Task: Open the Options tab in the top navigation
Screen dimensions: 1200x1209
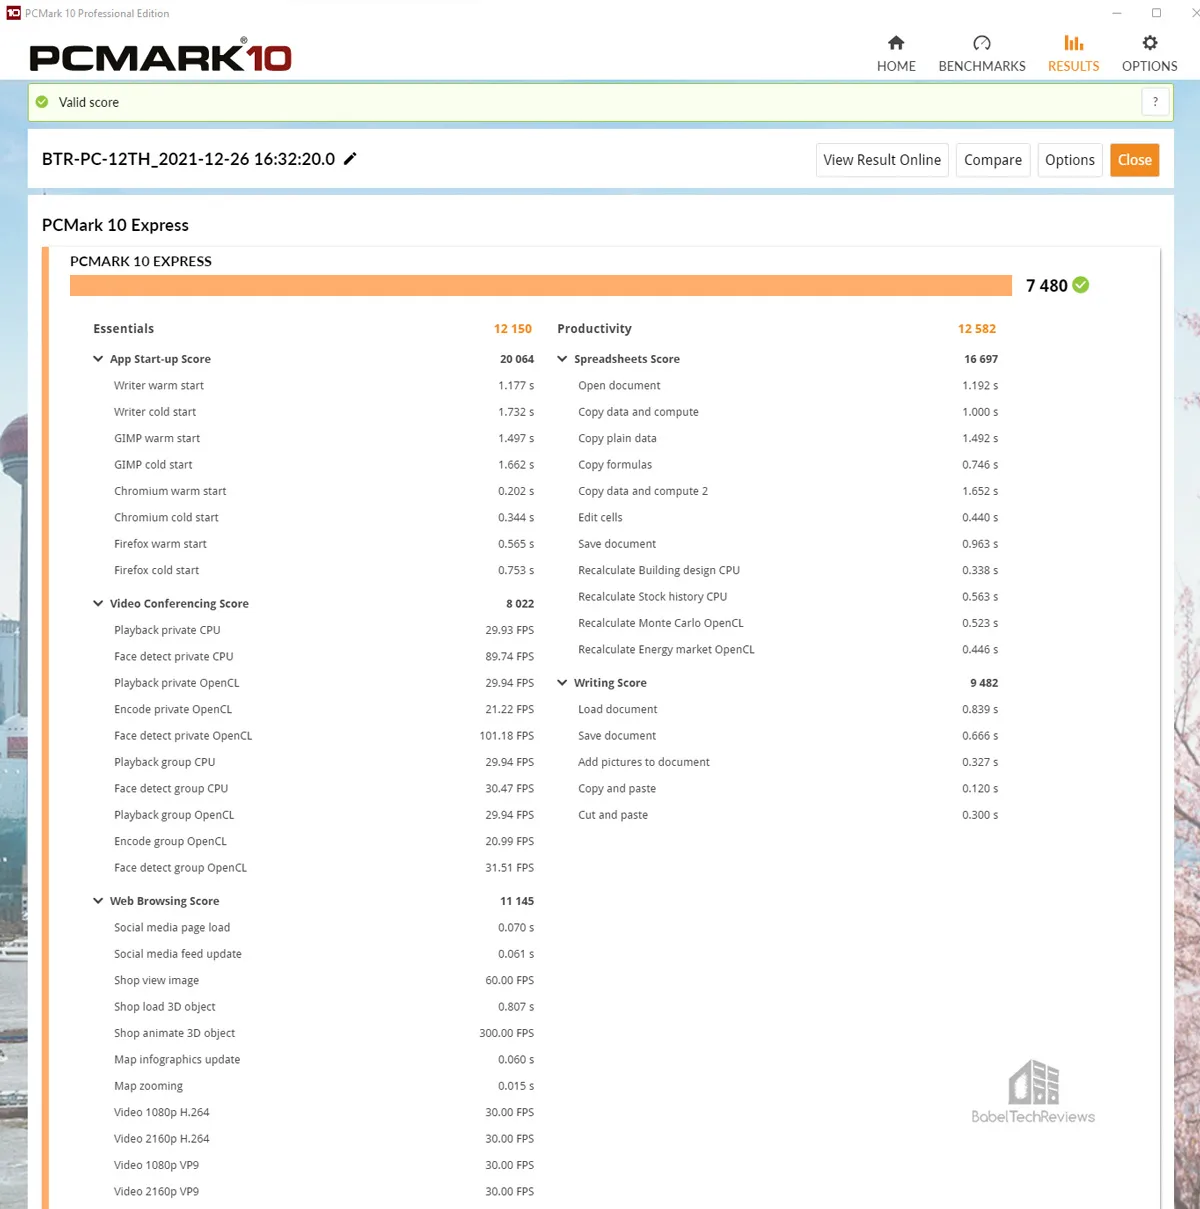Action: click(1149, 54)
